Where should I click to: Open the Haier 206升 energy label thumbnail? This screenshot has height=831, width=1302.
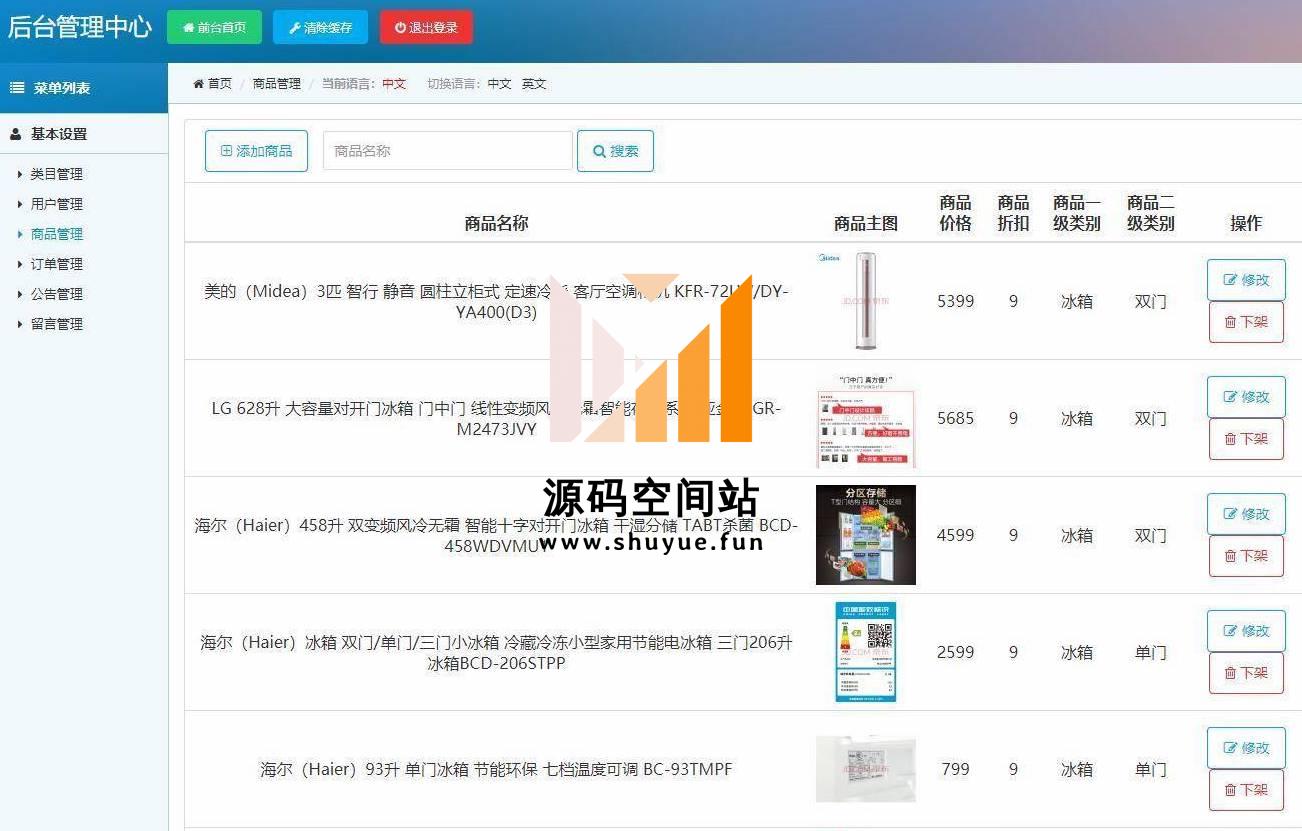coord(866,652)
